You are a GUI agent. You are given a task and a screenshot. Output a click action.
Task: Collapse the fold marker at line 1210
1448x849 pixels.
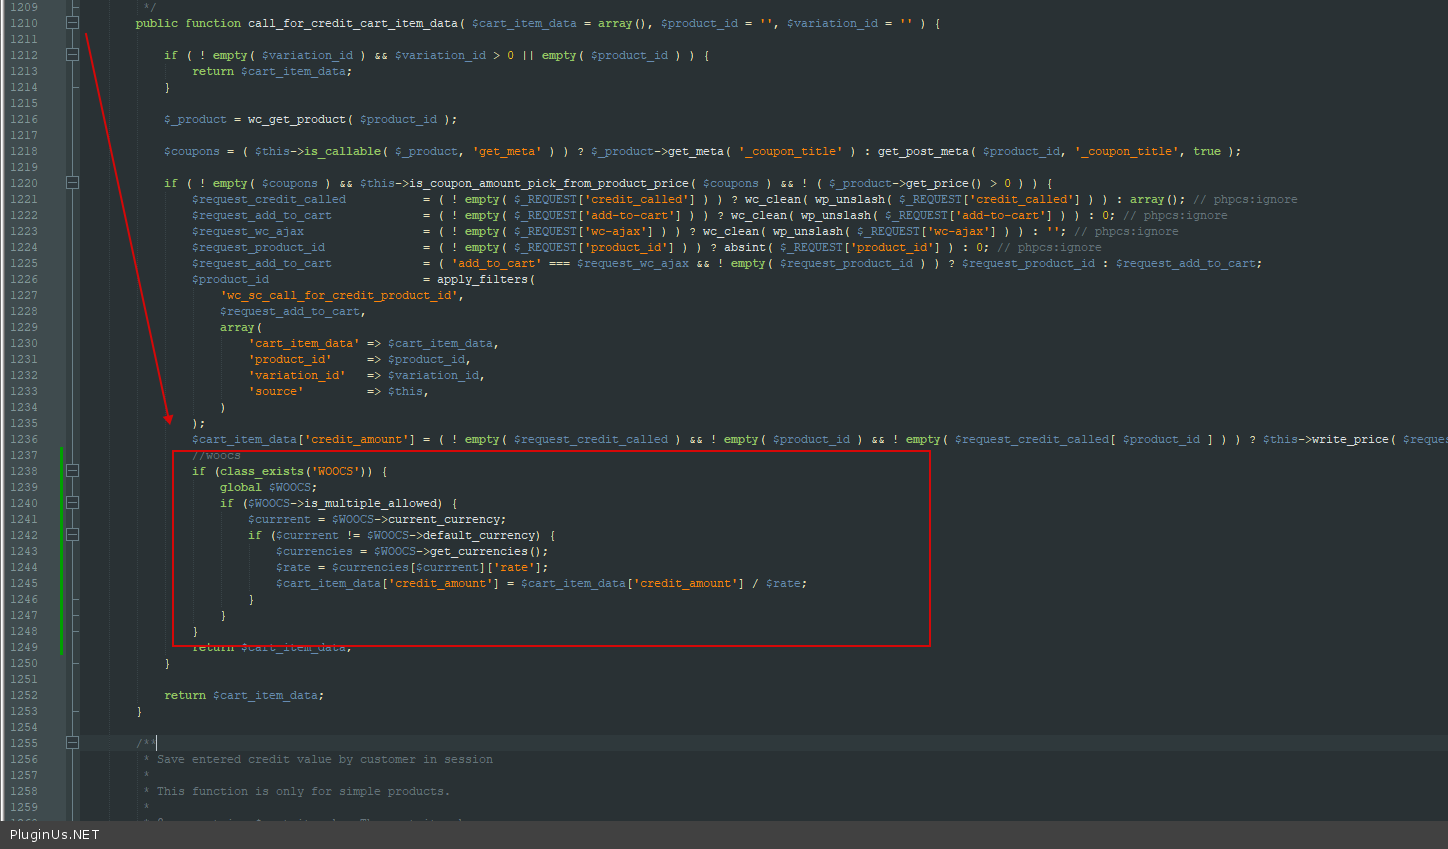[72, 23]
